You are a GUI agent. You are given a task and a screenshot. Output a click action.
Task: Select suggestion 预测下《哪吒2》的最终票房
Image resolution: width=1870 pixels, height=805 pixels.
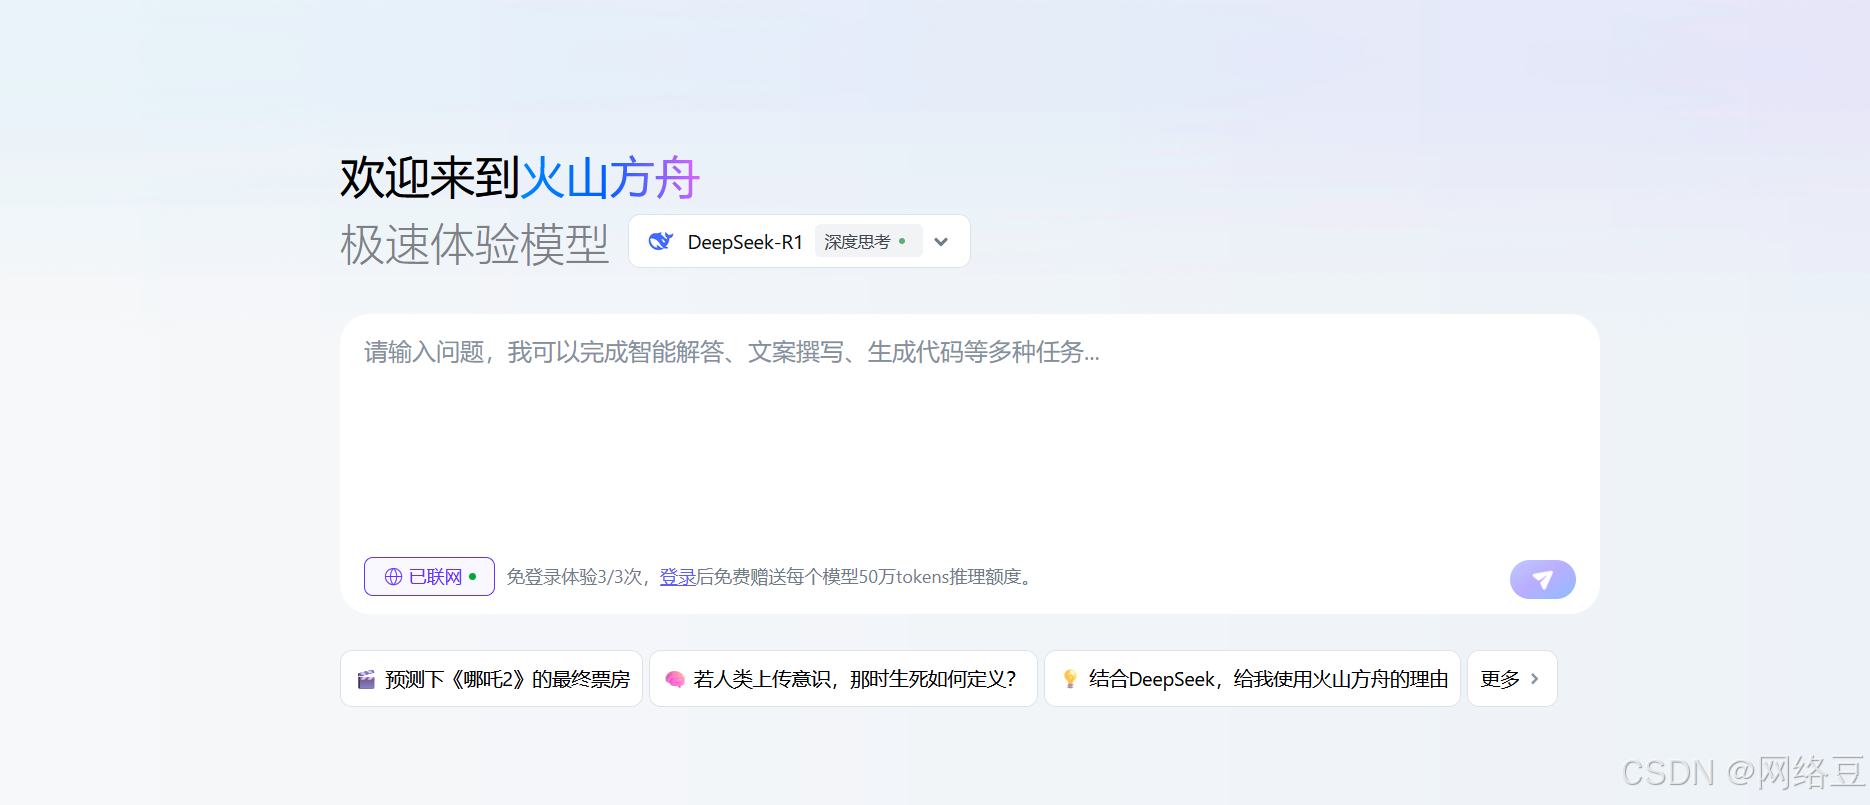click(x=491, y=679)
